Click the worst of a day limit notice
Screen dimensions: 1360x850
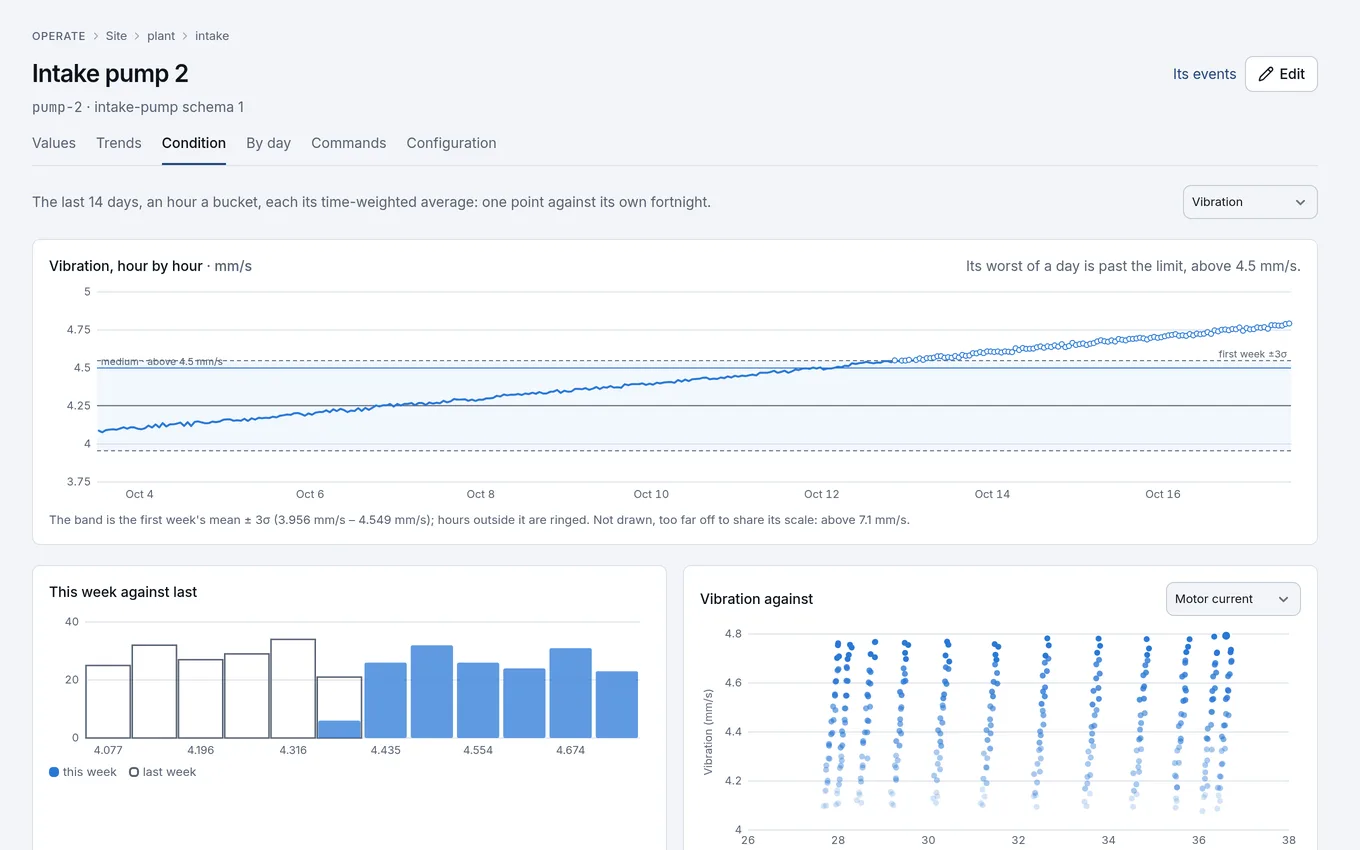pyautogui.click(x=1133, y=266)
